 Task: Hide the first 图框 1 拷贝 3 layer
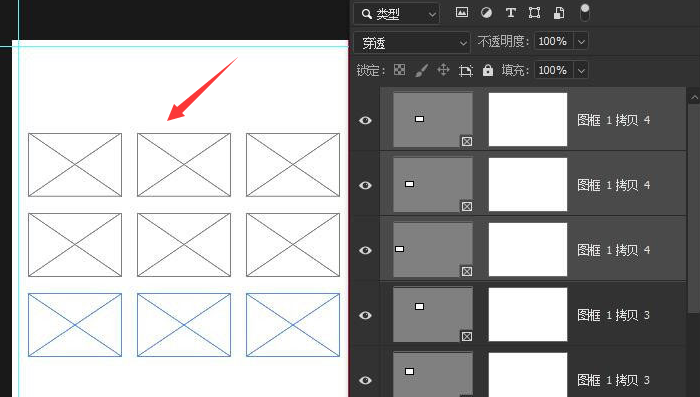point(365,315)
